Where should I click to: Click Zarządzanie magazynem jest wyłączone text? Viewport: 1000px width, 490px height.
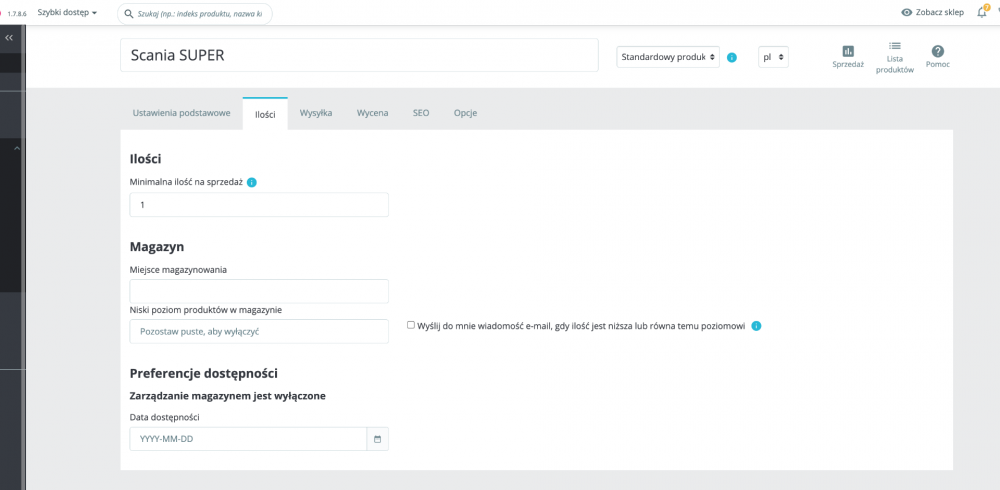pos(228,396)
